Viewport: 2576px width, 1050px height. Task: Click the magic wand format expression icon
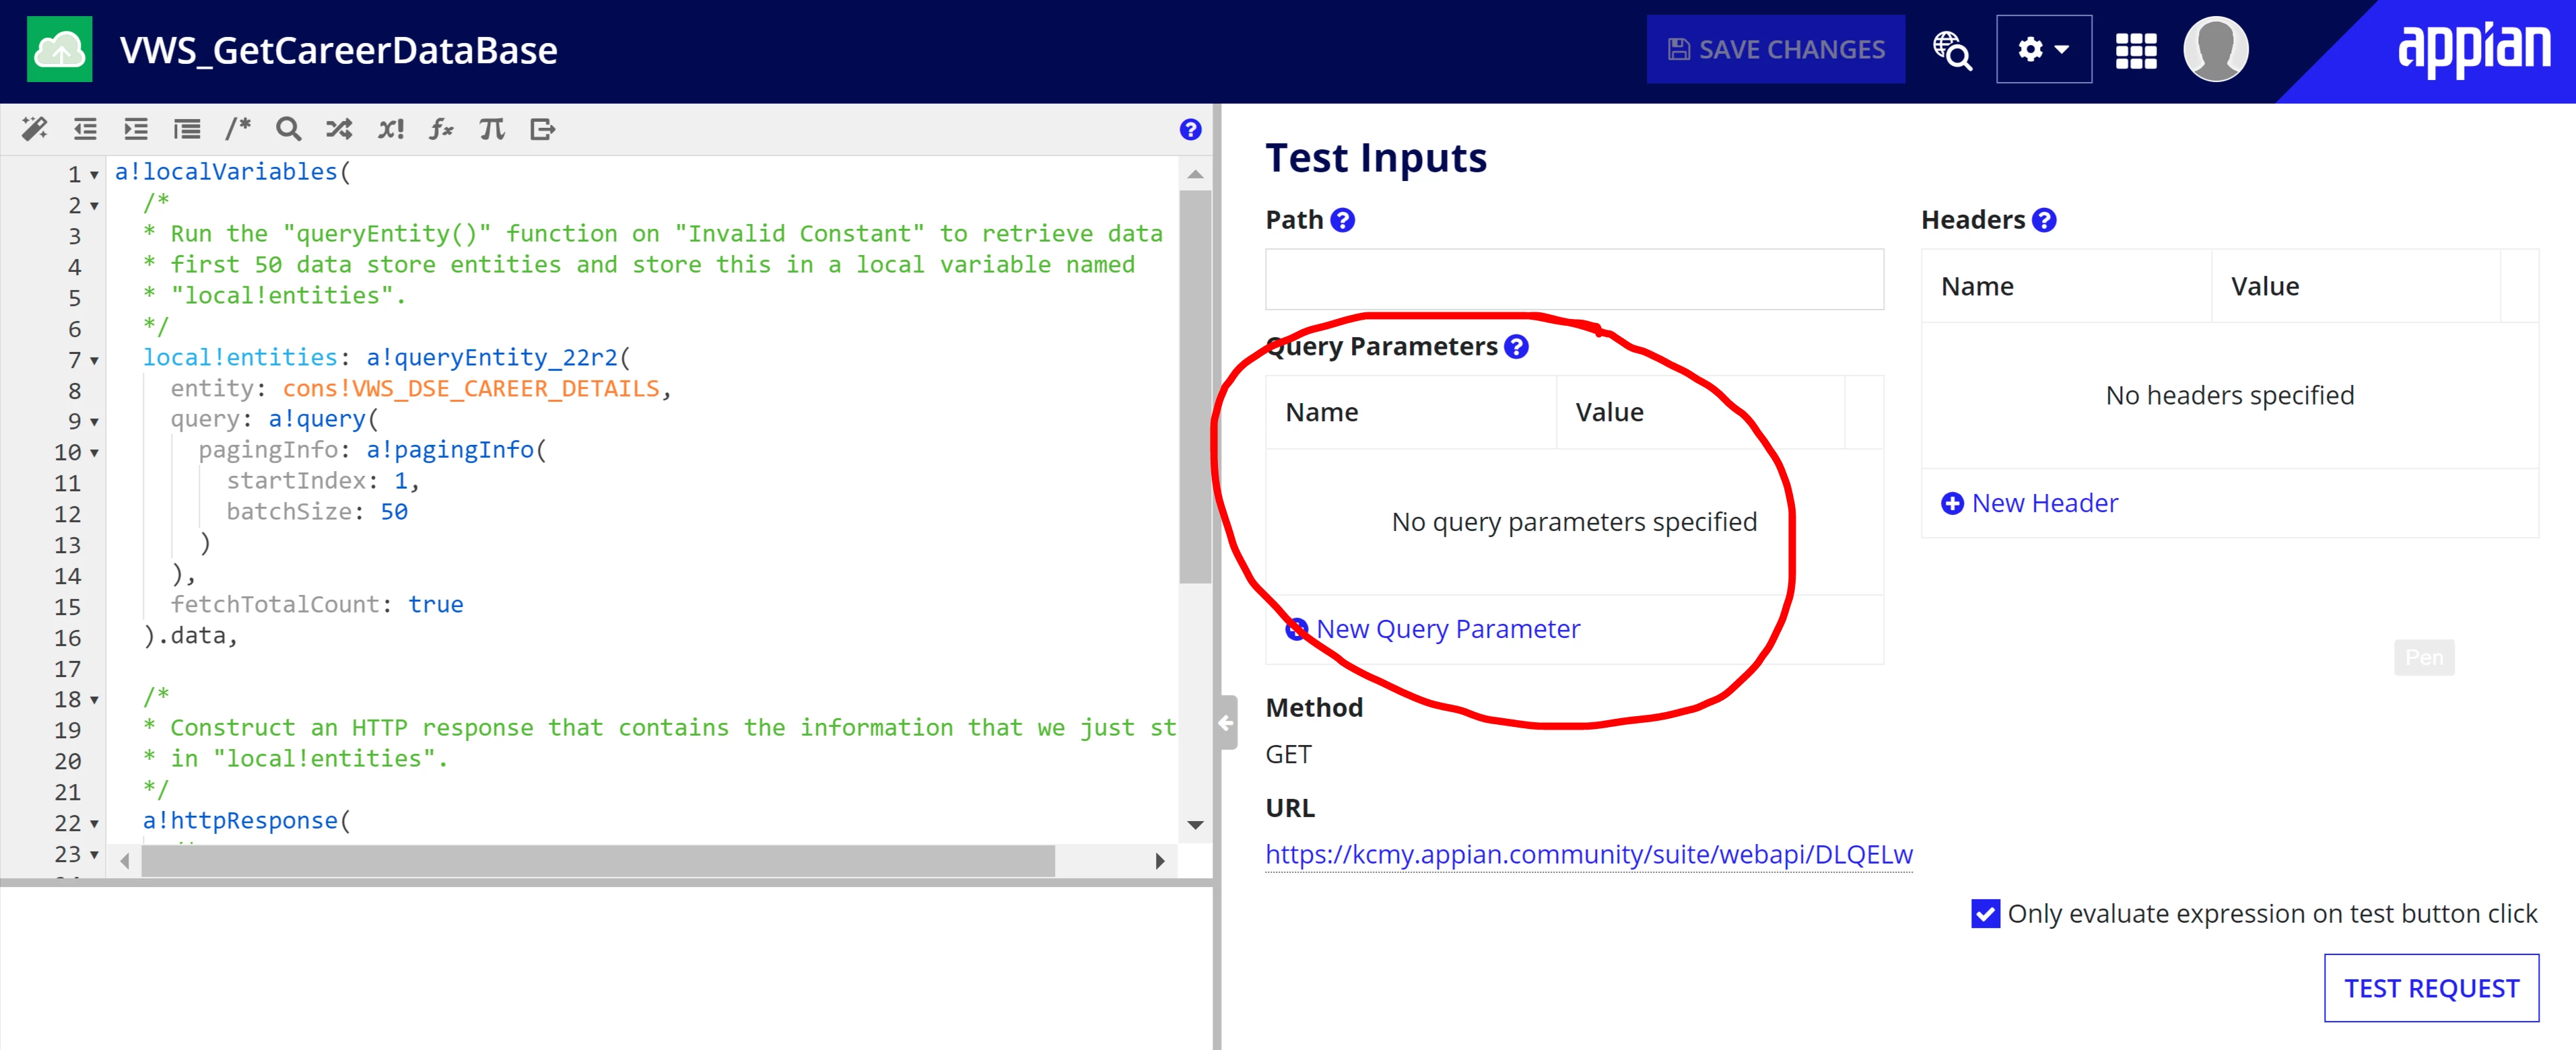click(35, 129)
